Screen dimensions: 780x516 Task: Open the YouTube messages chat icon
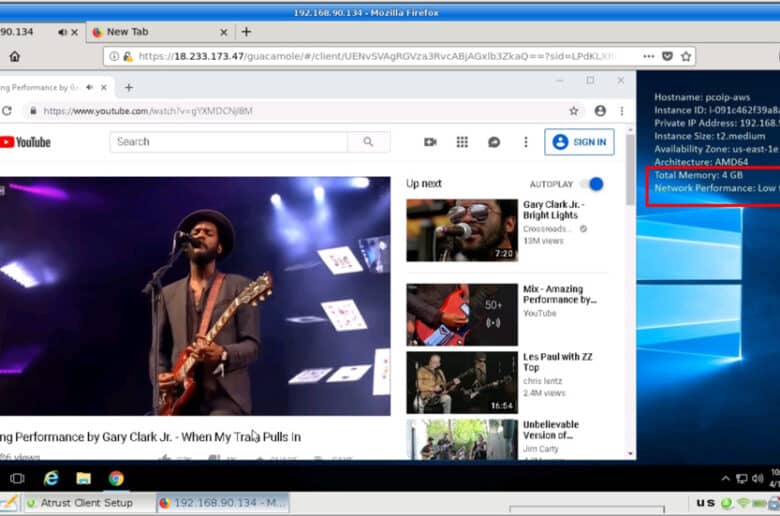pyautogui.click(x=494, y=142)
